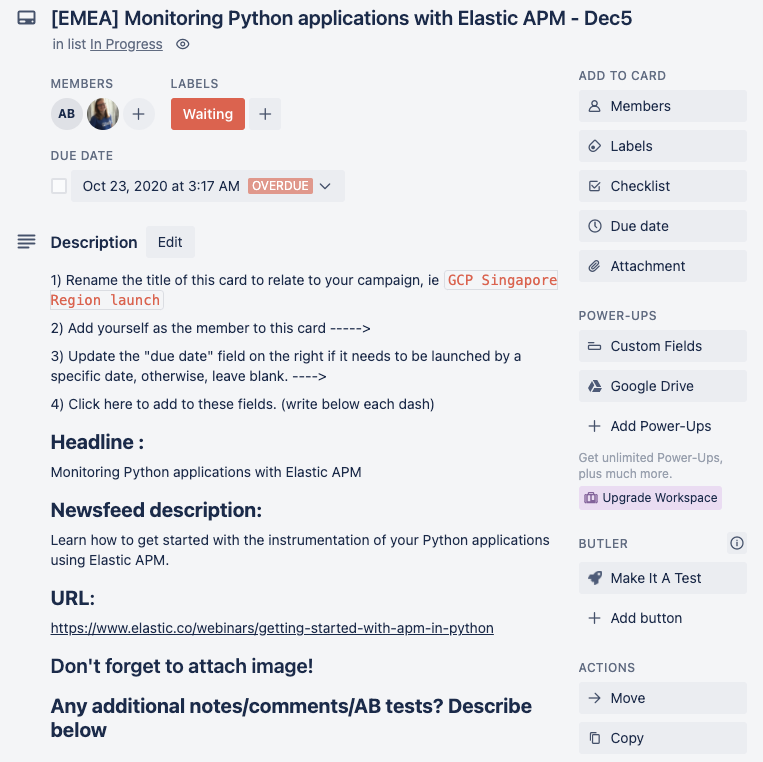Viewport: 763px width, 762px height.
Task: Open the member photo avatar
Action: click(103, 114)
